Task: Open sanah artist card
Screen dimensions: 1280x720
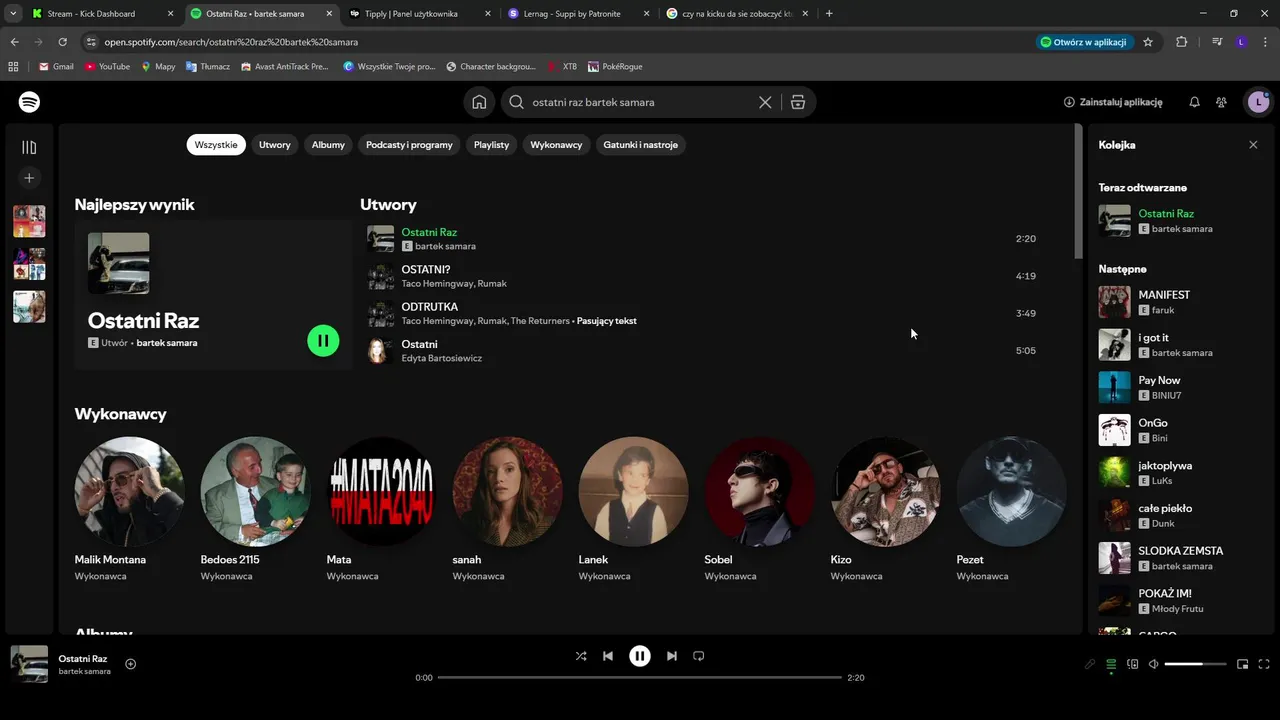Action: [x=507, y=508]
